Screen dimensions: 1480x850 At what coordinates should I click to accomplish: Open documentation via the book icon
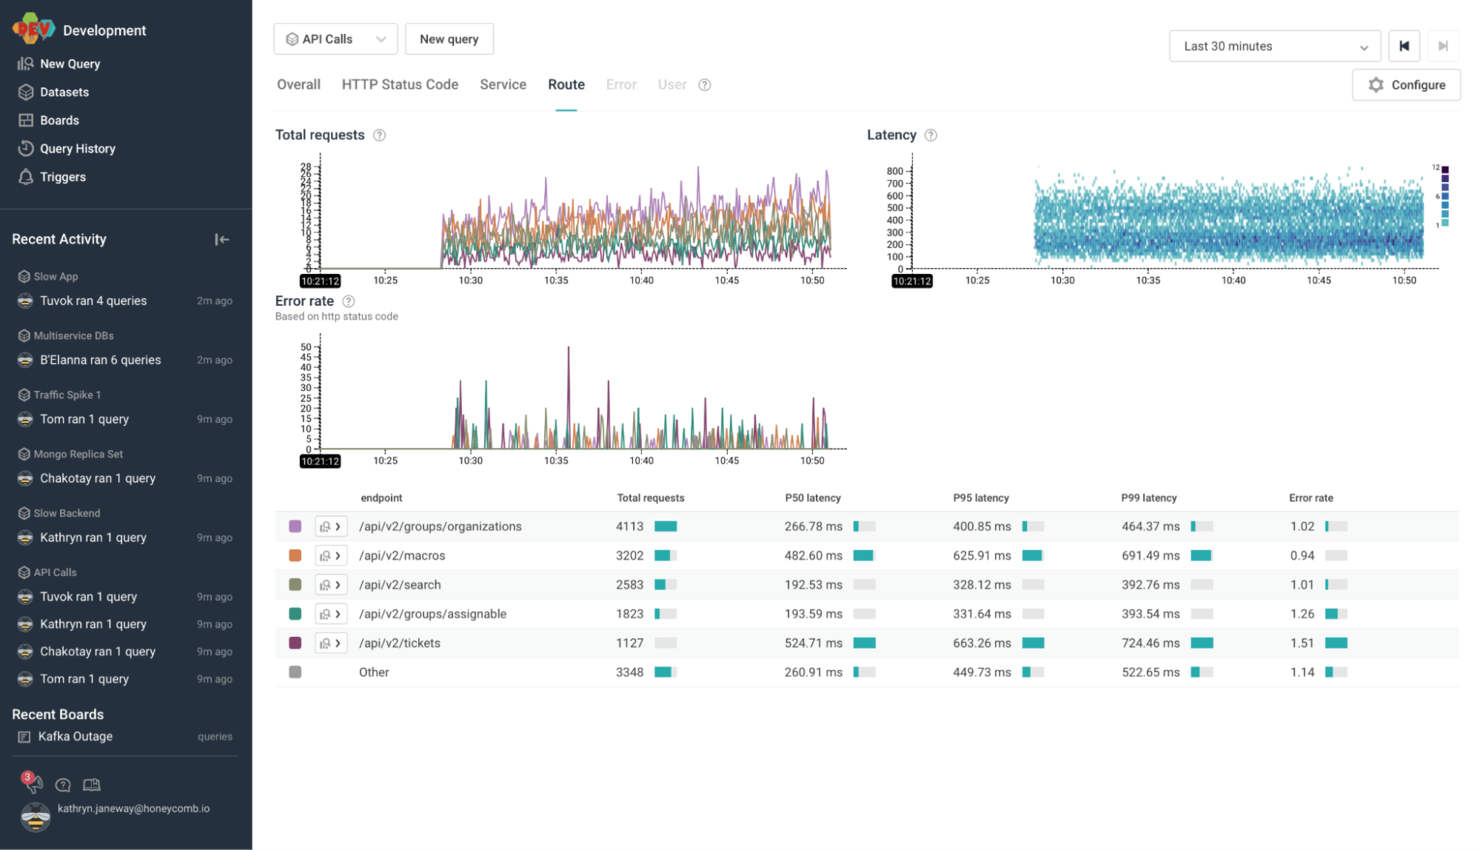91,785
